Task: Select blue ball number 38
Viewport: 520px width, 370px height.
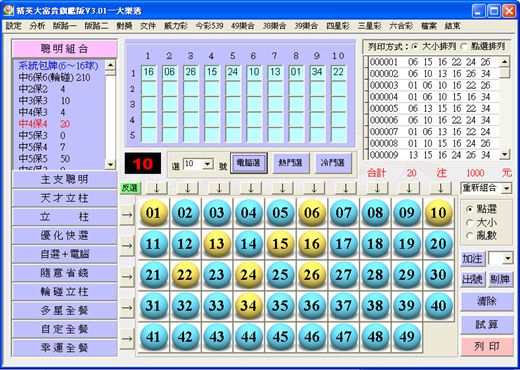Action: click(x=375, y=306)
